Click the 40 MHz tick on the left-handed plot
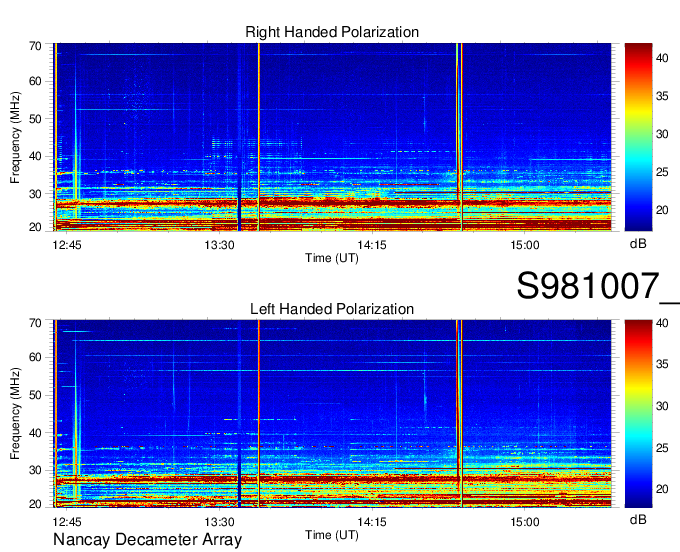This screenshot has height=552, width=680. 35,433
